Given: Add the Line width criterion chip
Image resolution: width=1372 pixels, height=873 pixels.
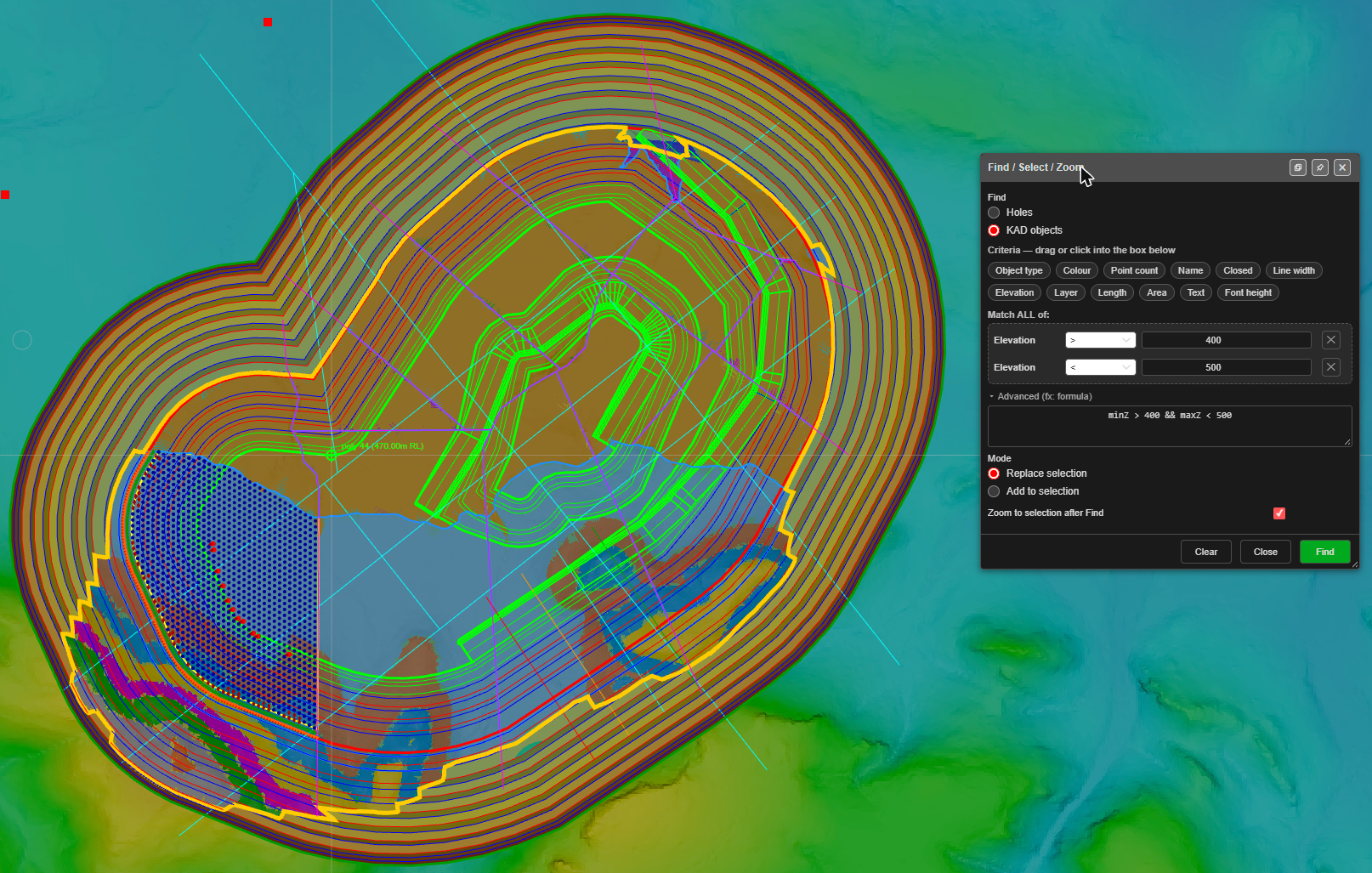Looking at the screenshot, I should [1294, 270].
